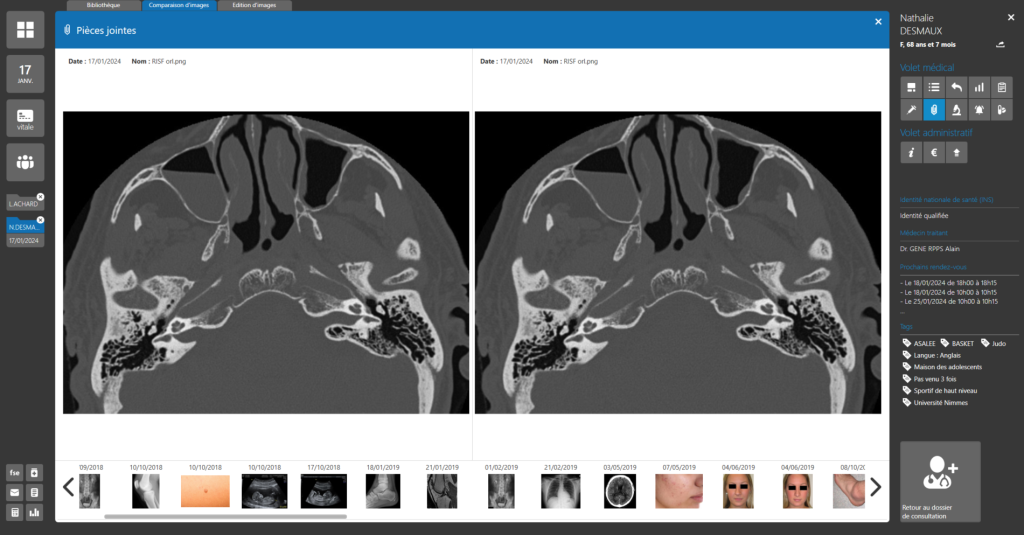Open the microscope lab results icon
The image size is (1024, 535).
coord(956,110)
